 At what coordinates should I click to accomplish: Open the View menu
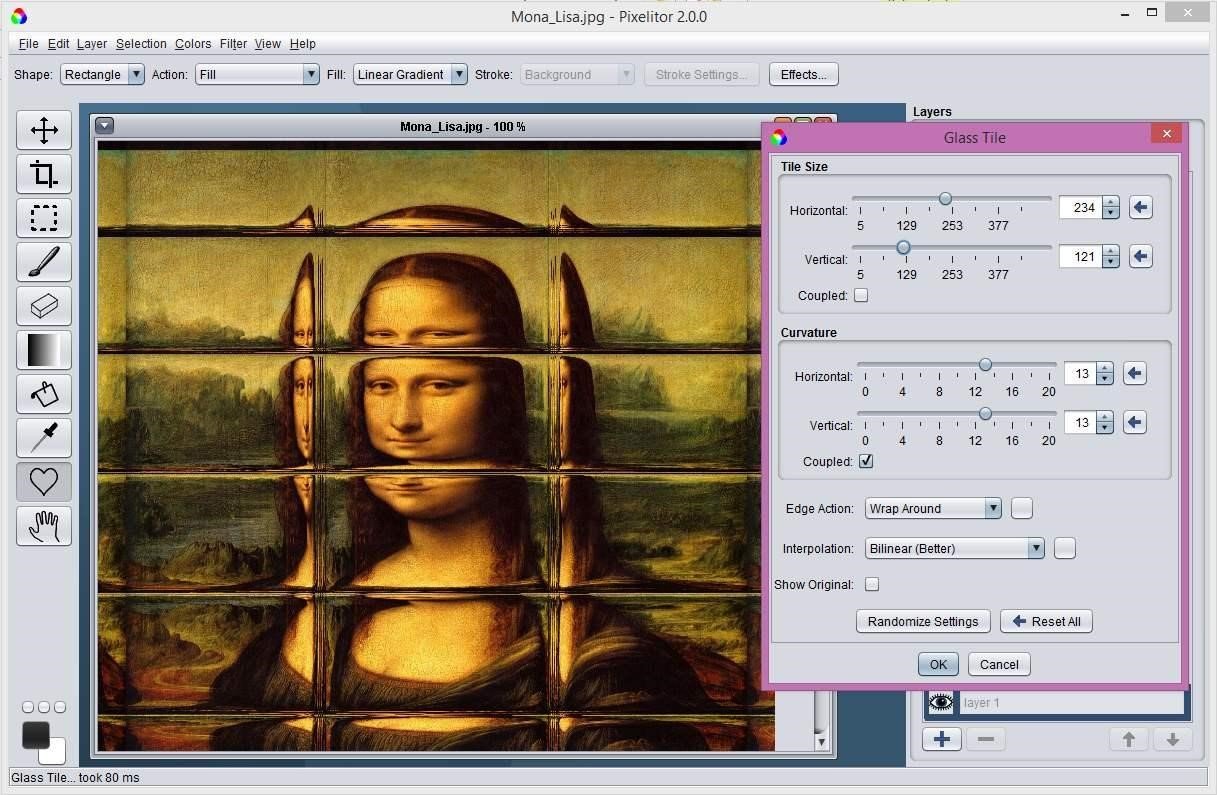pos(267,43)
